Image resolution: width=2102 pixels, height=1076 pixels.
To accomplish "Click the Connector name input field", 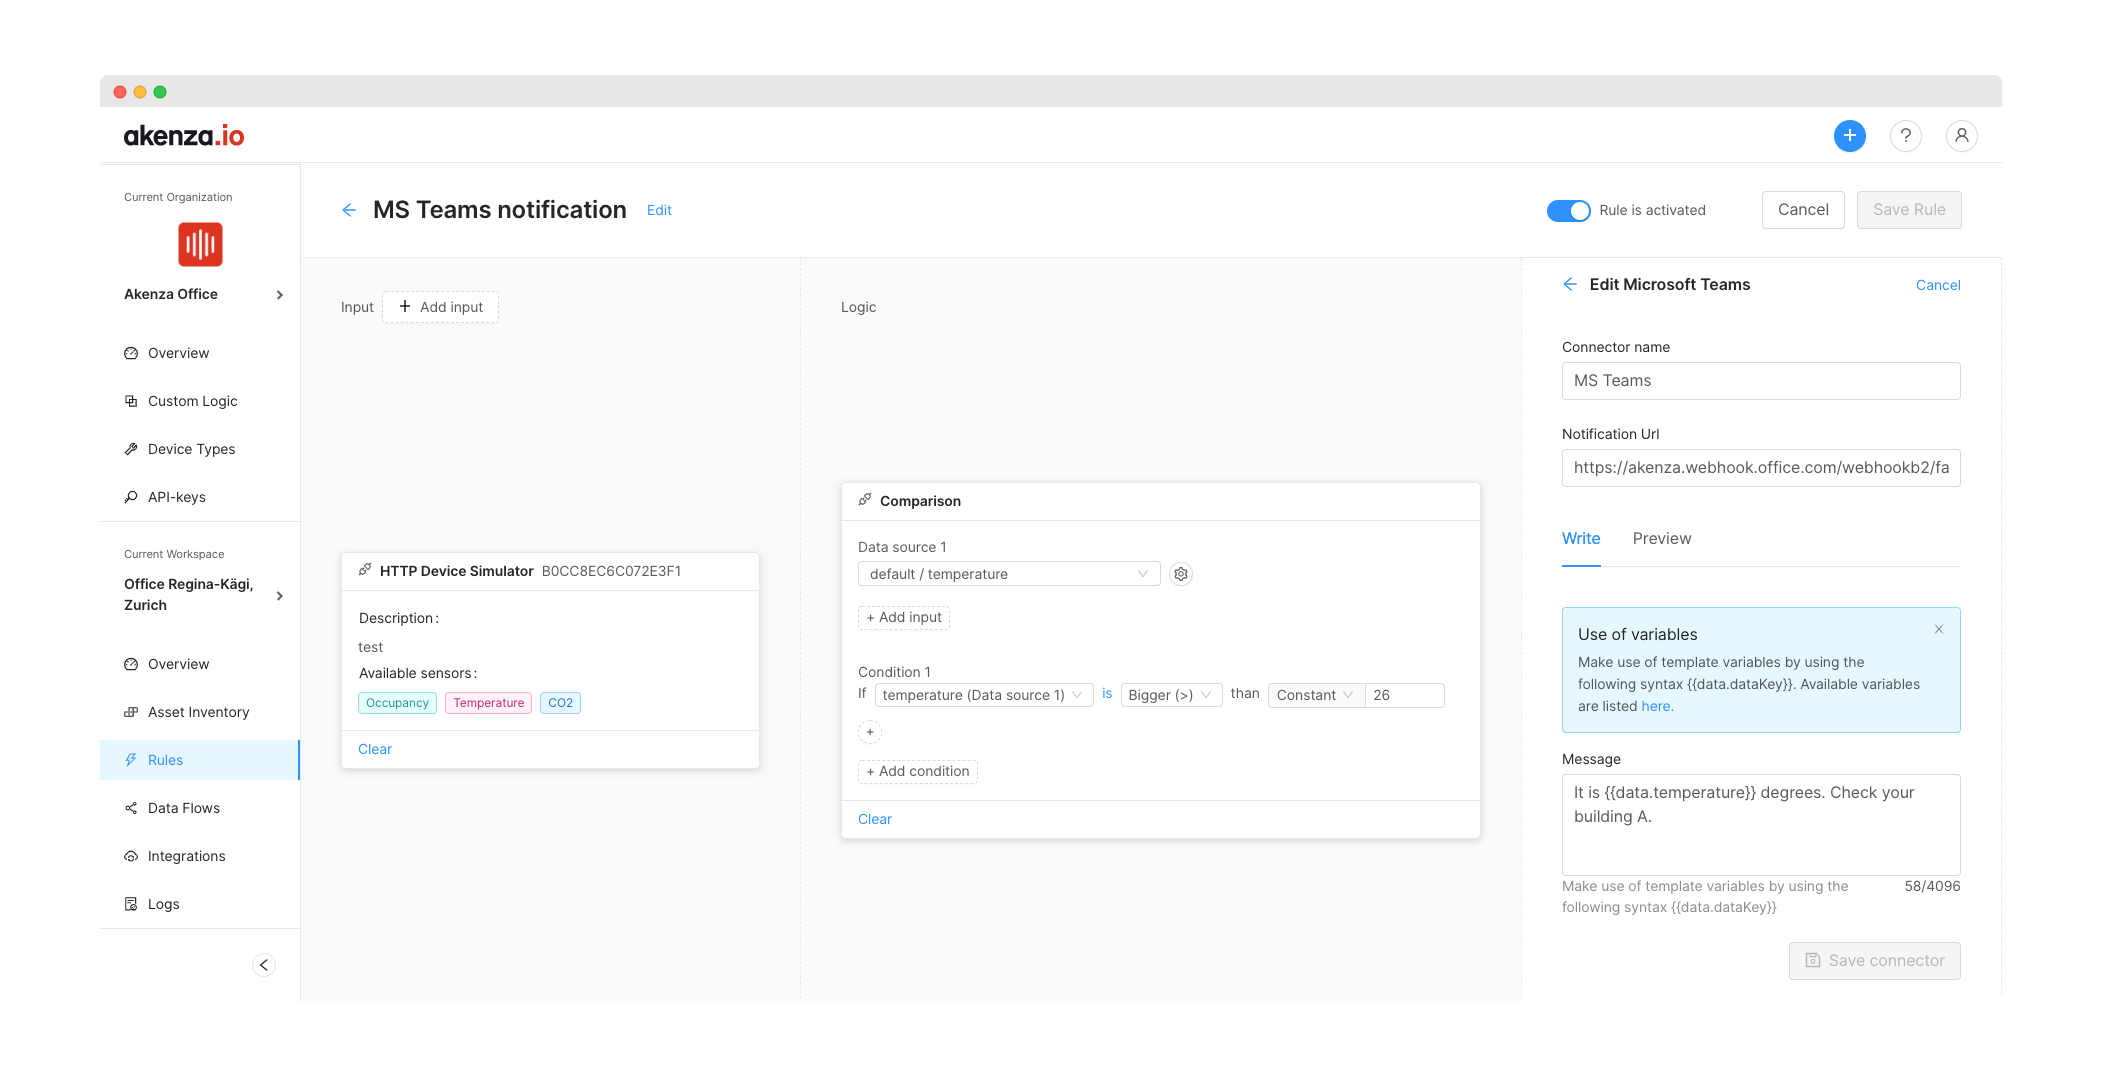I will point(1761,381).
